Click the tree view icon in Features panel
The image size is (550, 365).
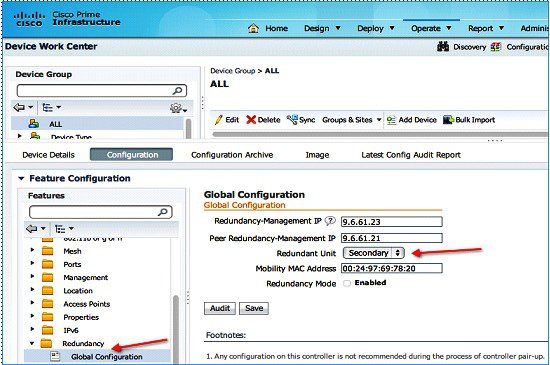pyautogui.click(x=60, y=229)
